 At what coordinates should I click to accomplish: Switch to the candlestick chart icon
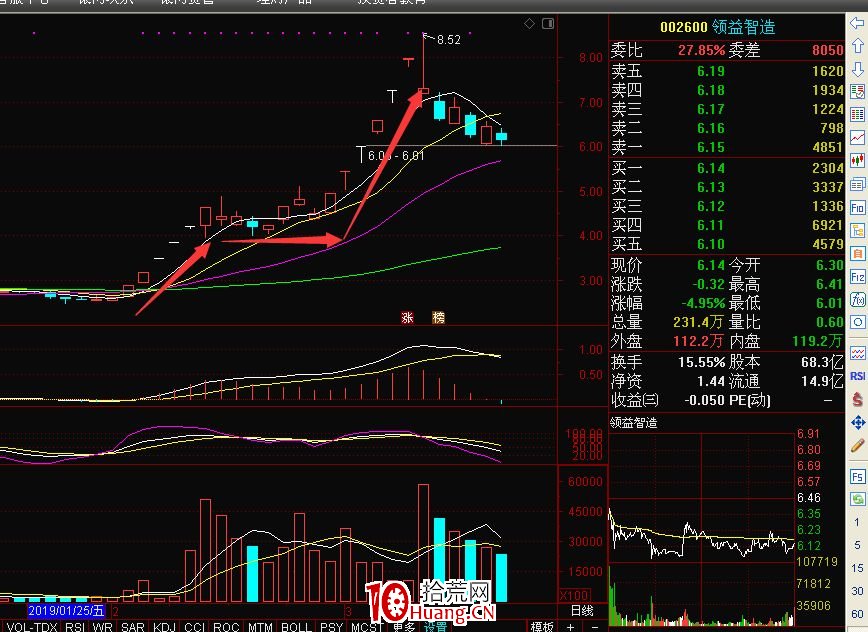point(857,160)
